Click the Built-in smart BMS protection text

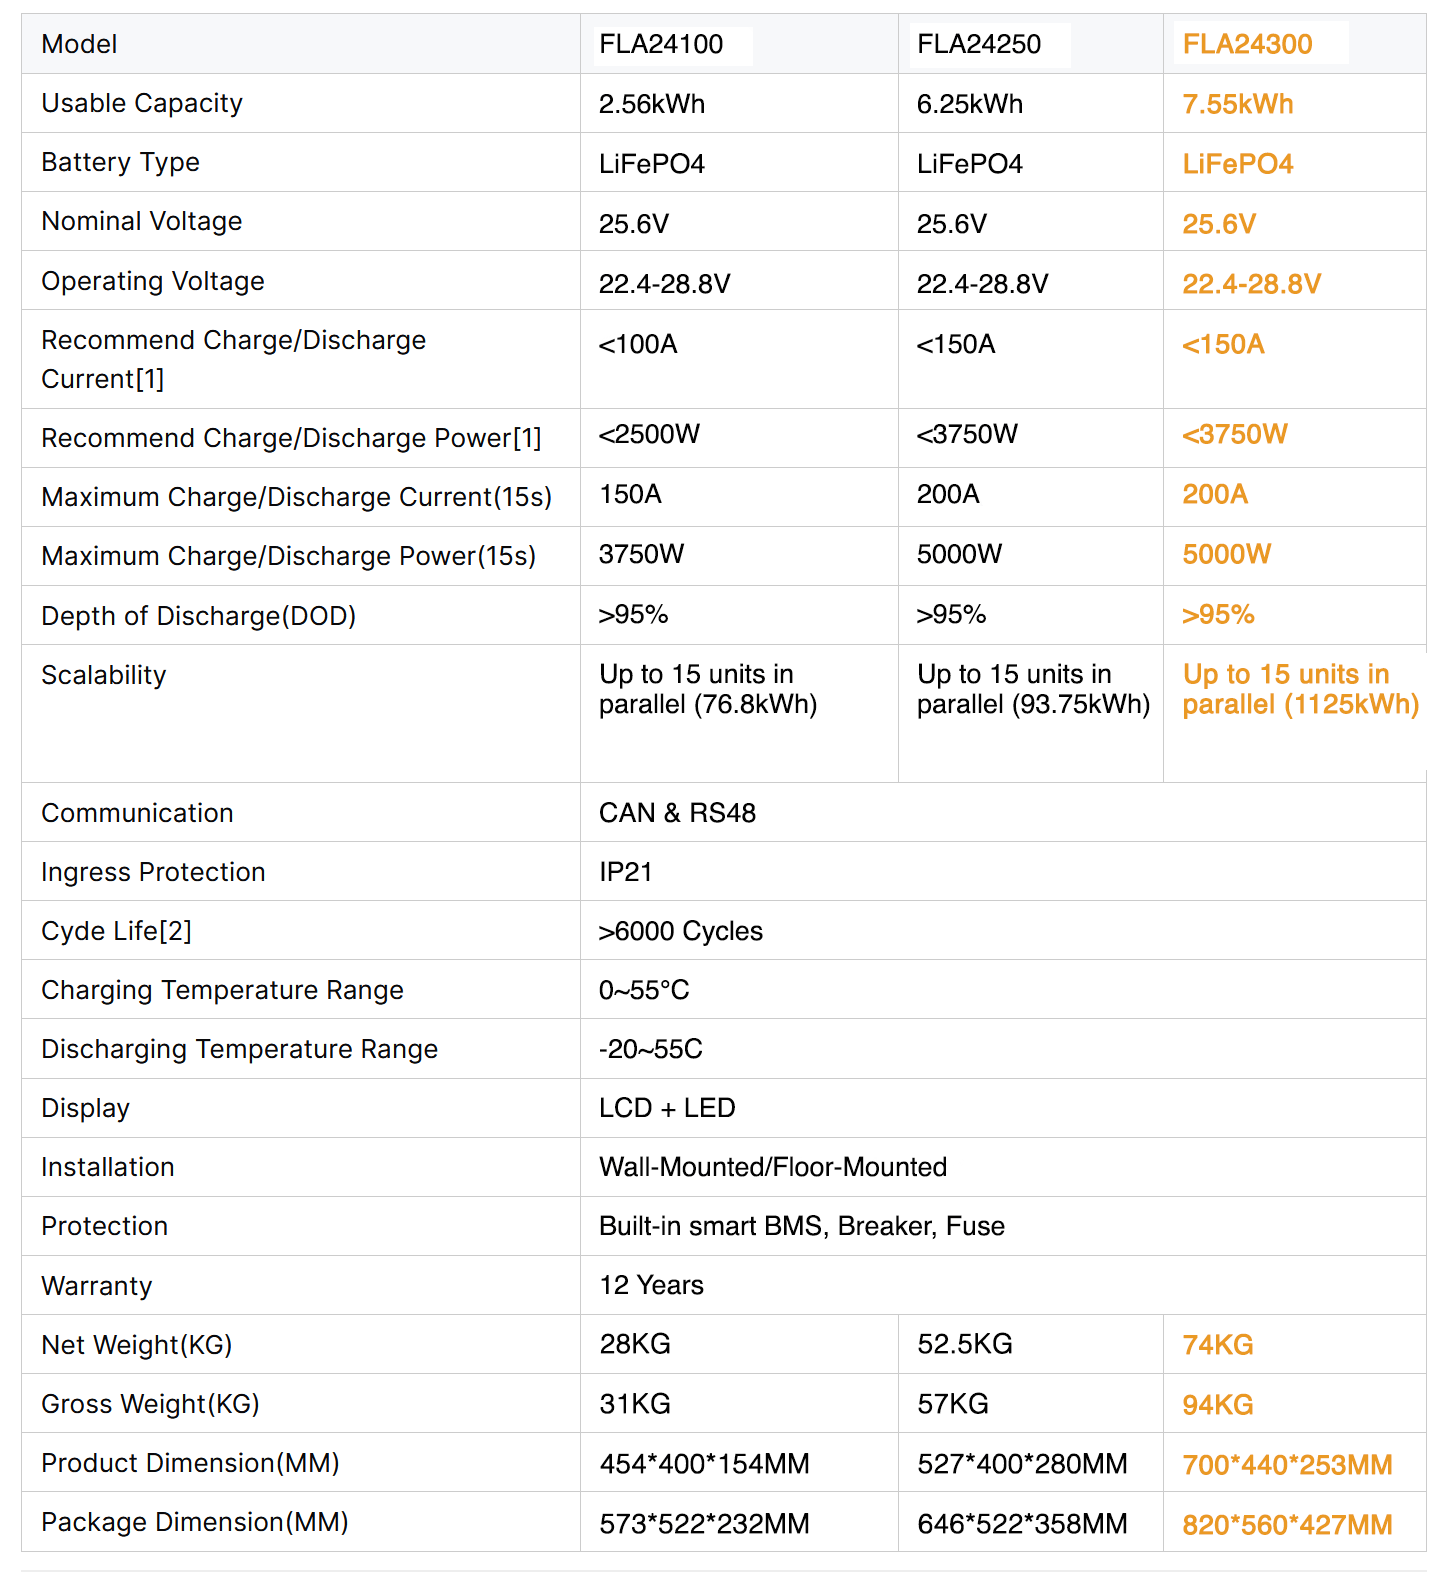(x=713, y=1226)
